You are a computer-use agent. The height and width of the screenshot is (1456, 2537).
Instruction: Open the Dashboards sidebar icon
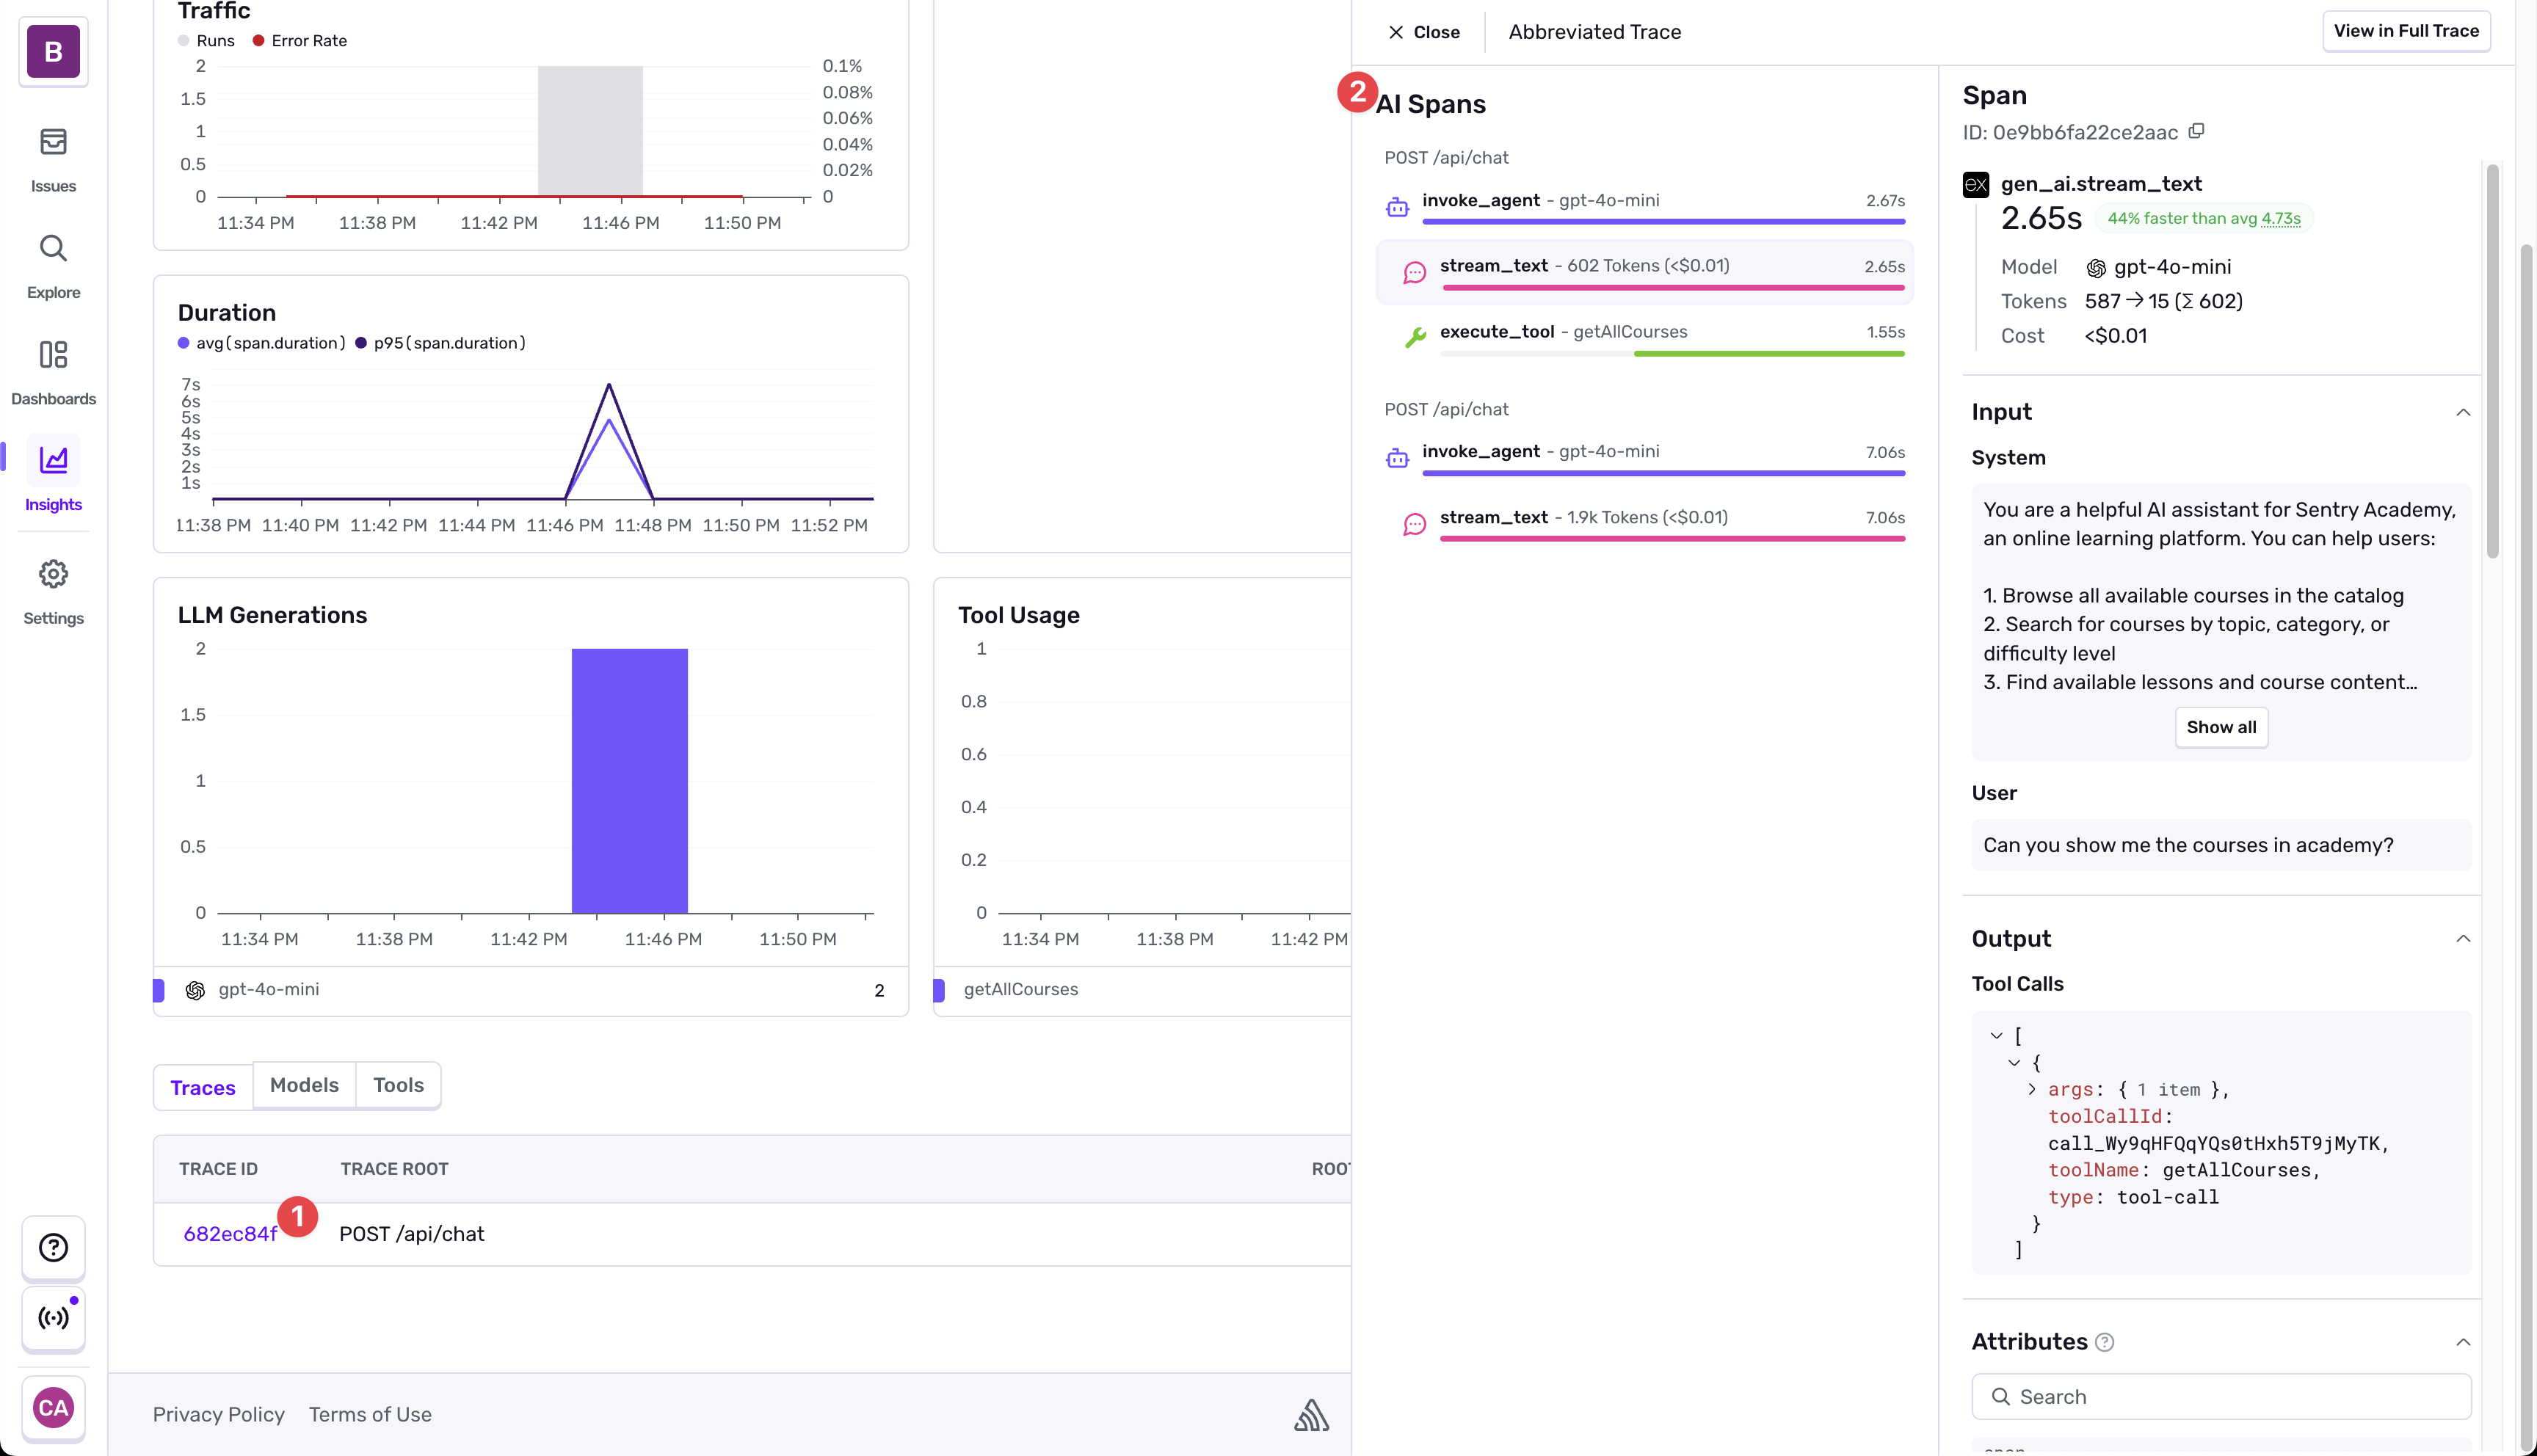[x=53, y=354]
